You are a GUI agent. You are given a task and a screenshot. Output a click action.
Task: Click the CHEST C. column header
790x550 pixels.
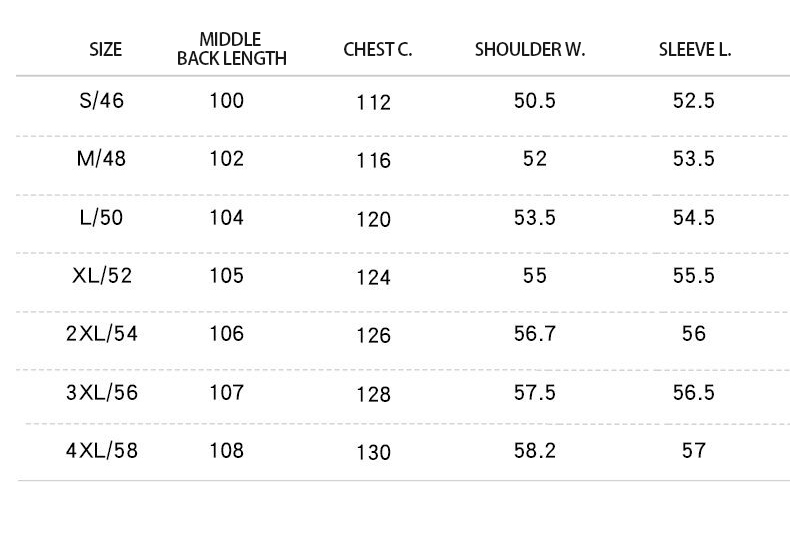pyautogui.click(x=378, y=49)
